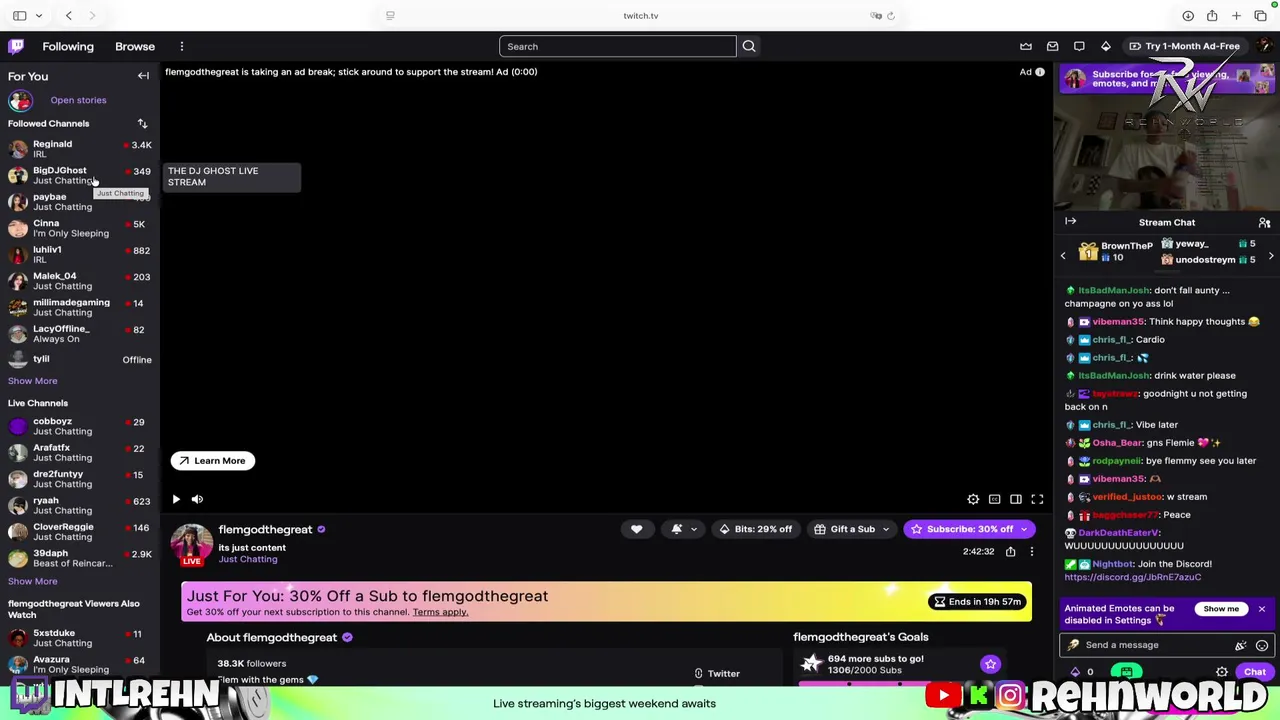This screenshot has width=1280, height=720.
Task: Toggle theatre mode
Action: pyautogui.click(x=1016, y=499)
